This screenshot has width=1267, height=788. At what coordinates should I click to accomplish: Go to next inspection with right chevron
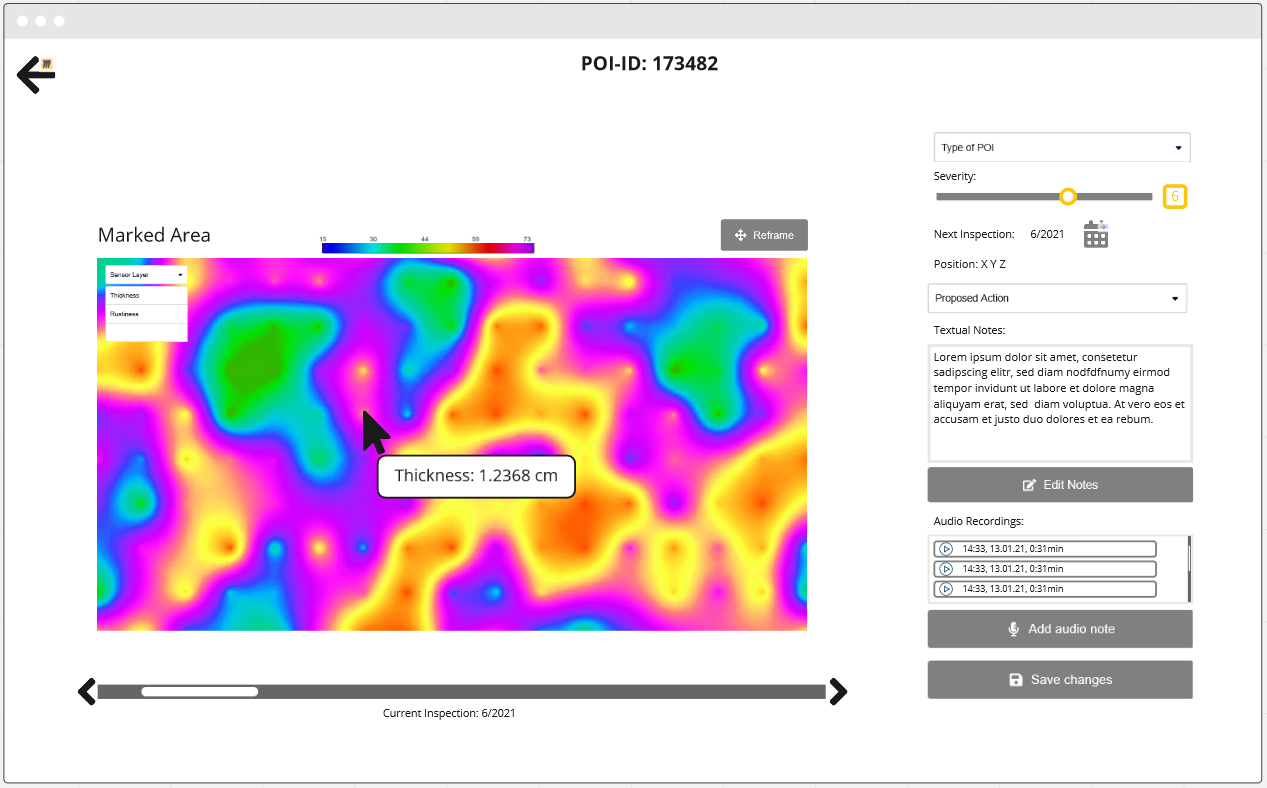click(837, 691)
